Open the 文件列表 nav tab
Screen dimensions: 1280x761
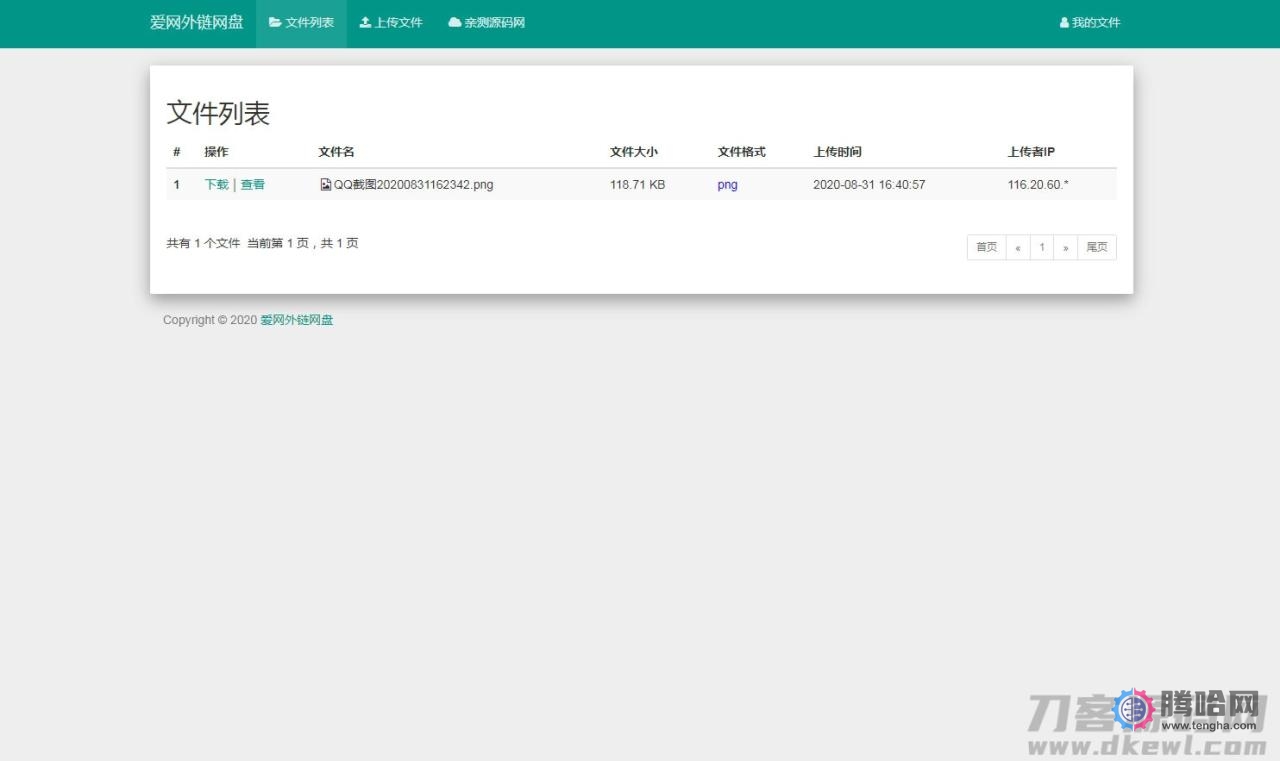[301, 23]
